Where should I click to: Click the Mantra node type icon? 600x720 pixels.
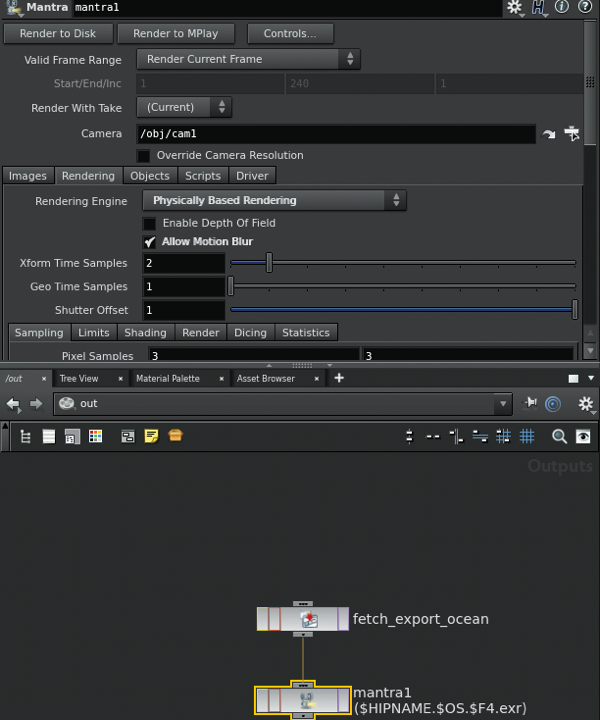(x=14, y=8)
